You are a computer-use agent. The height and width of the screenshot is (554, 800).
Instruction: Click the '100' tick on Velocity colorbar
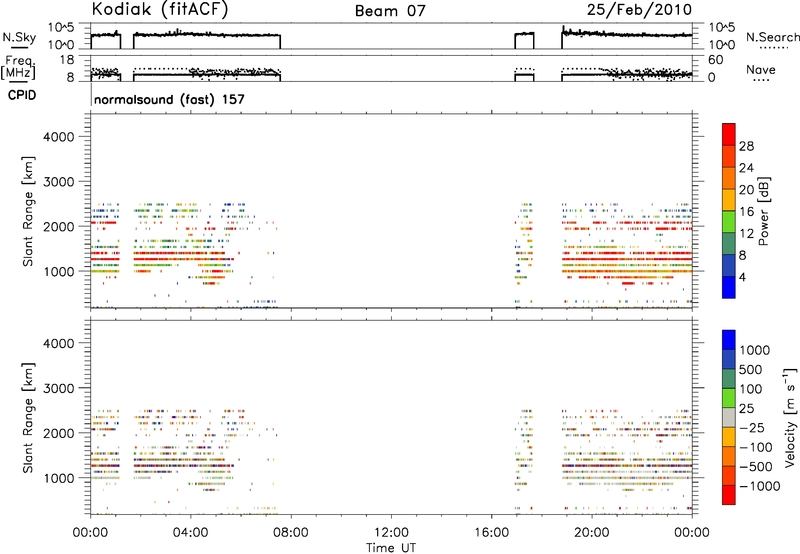click(751, 389)
